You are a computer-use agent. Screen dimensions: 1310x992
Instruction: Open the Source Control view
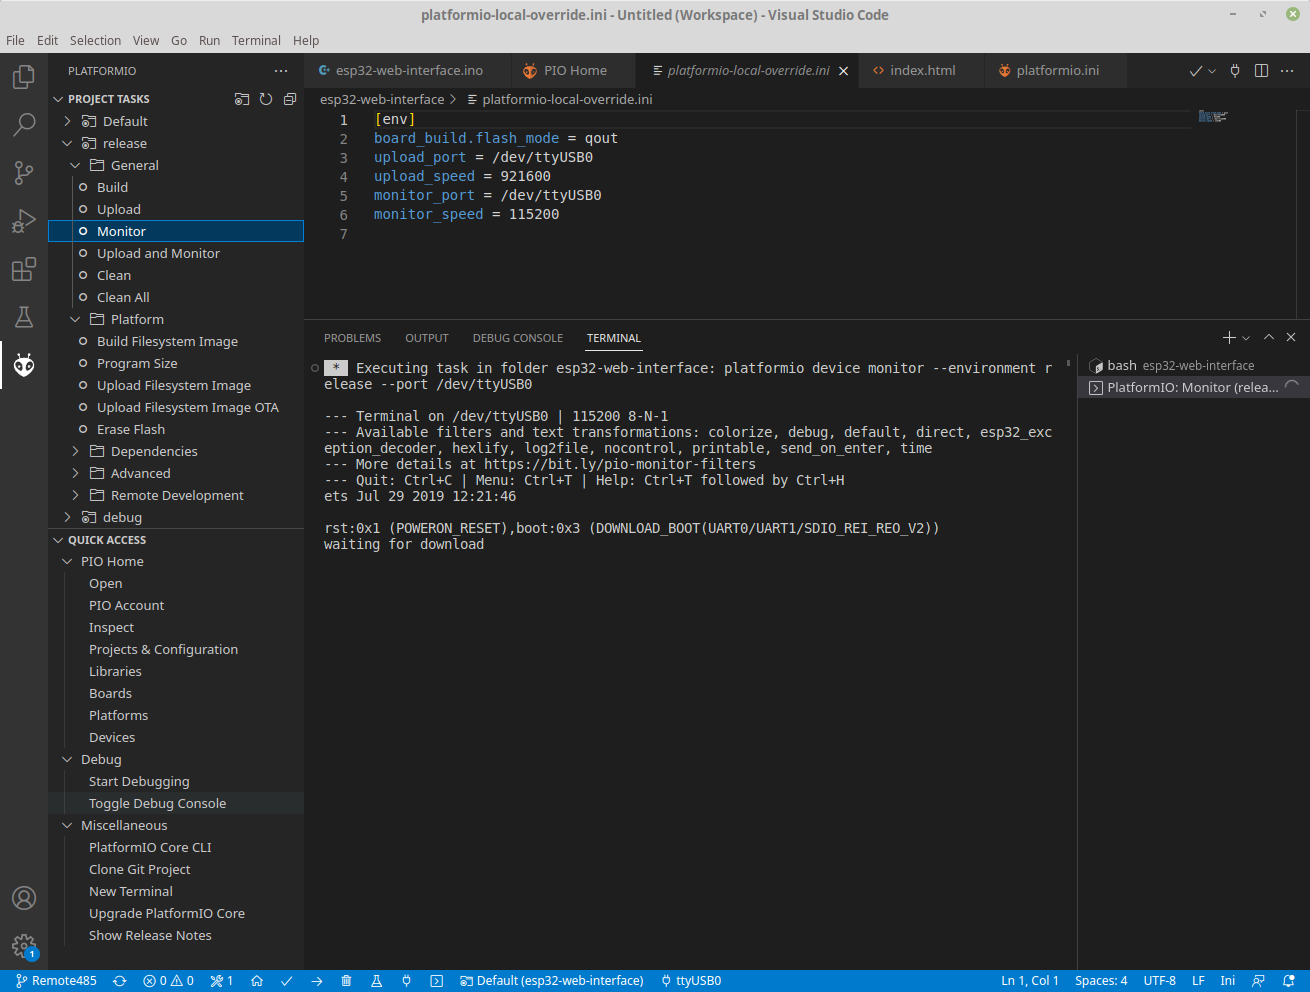point(24,173)
